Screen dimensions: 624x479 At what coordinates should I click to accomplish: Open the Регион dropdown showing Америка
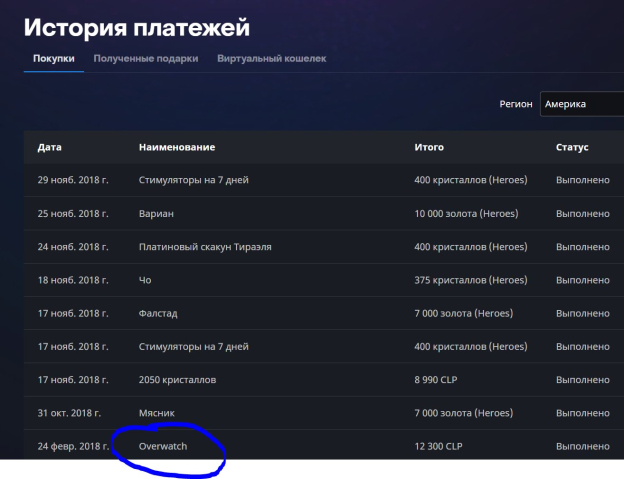coord(582,104)
